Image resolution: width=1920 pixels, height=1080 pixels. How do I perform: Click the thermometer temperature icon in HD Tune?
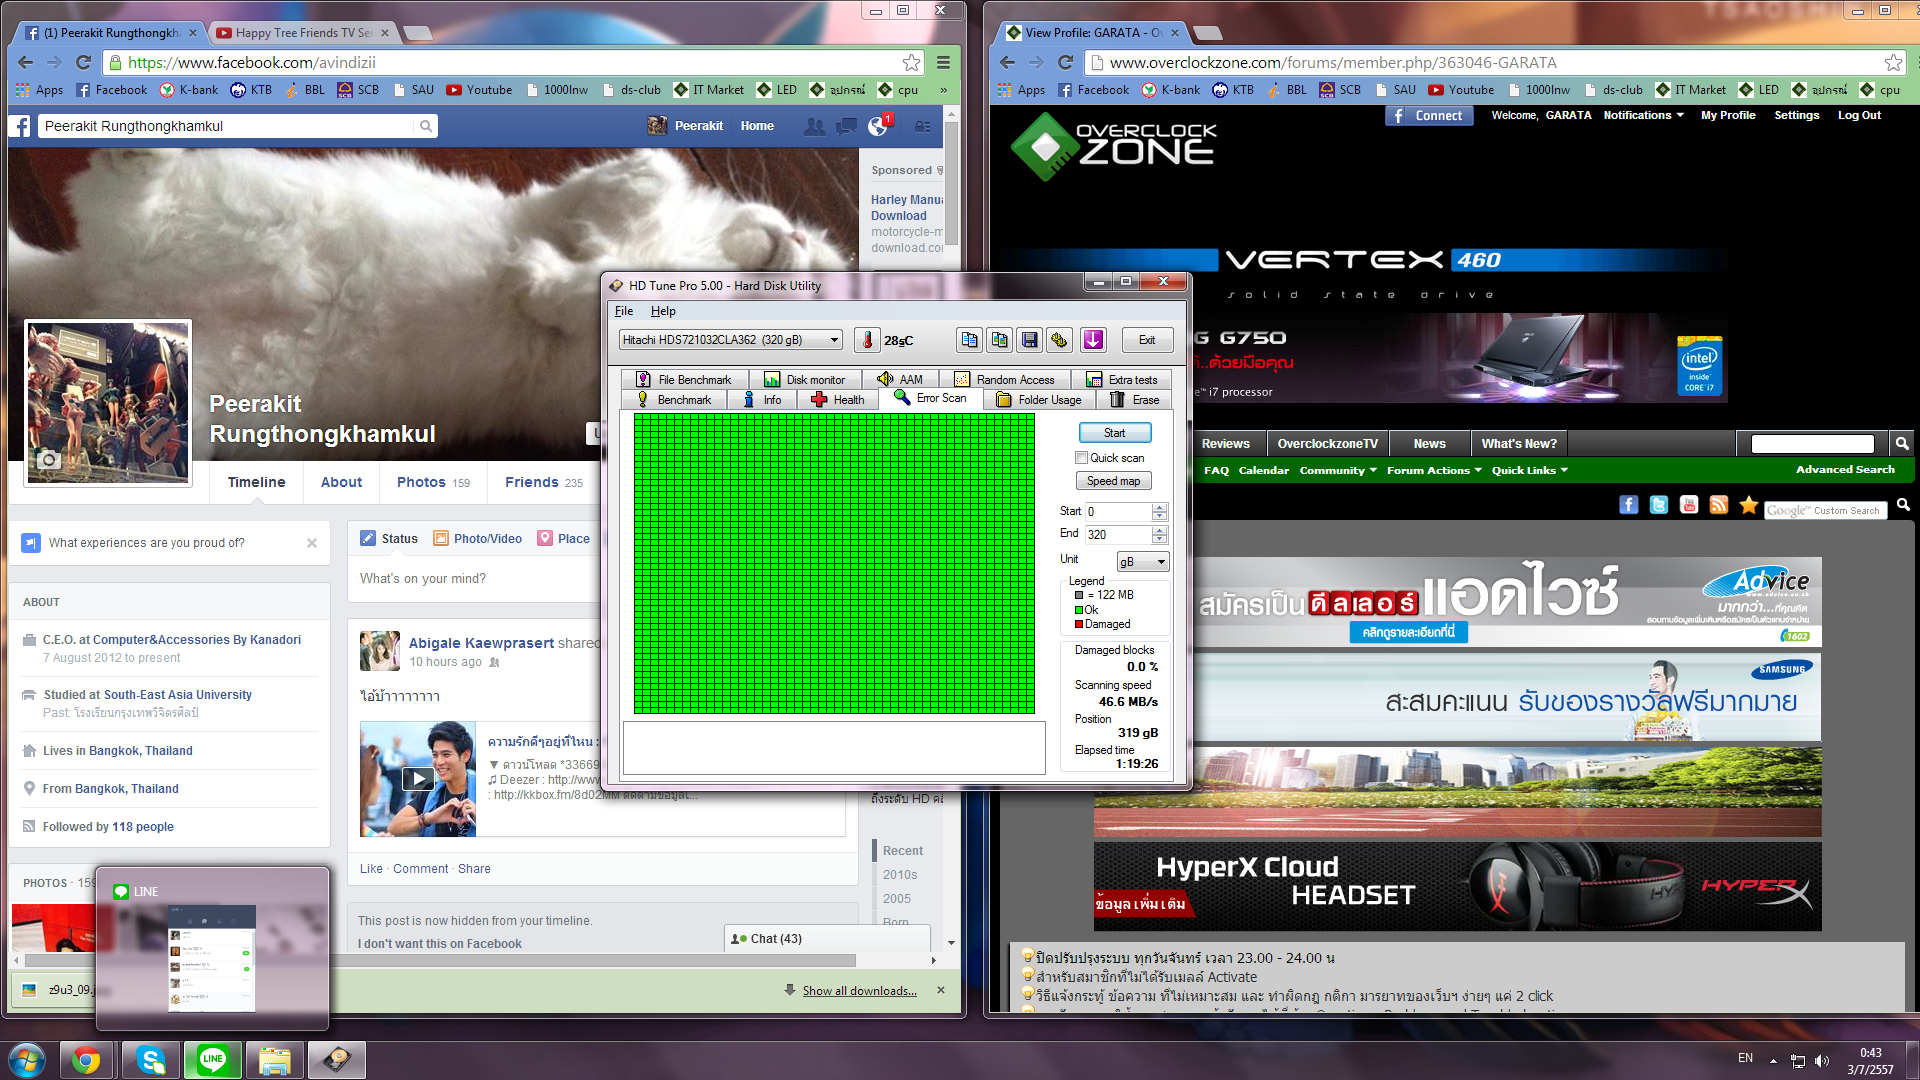[x=867, y=340]
